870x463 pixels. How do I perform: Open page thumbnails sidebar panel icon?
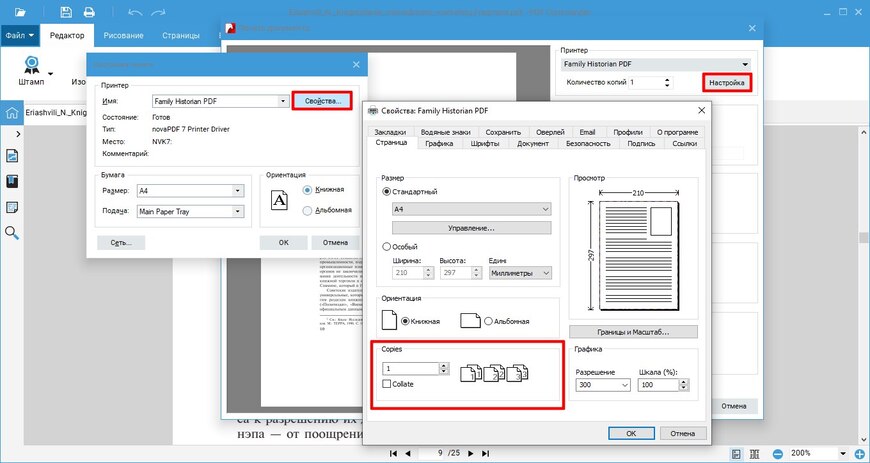(12, 155)
